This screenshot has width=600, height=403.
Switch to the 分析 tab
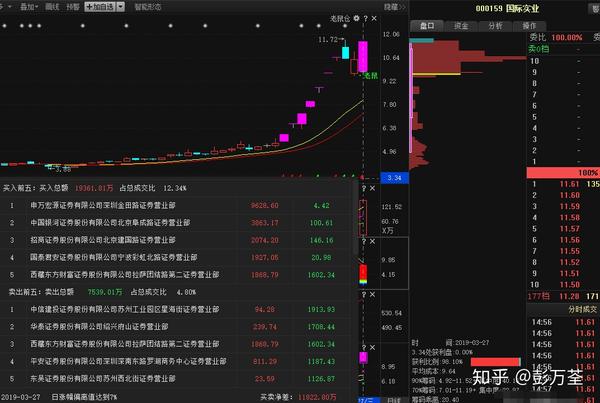click(x=495, y=26)
